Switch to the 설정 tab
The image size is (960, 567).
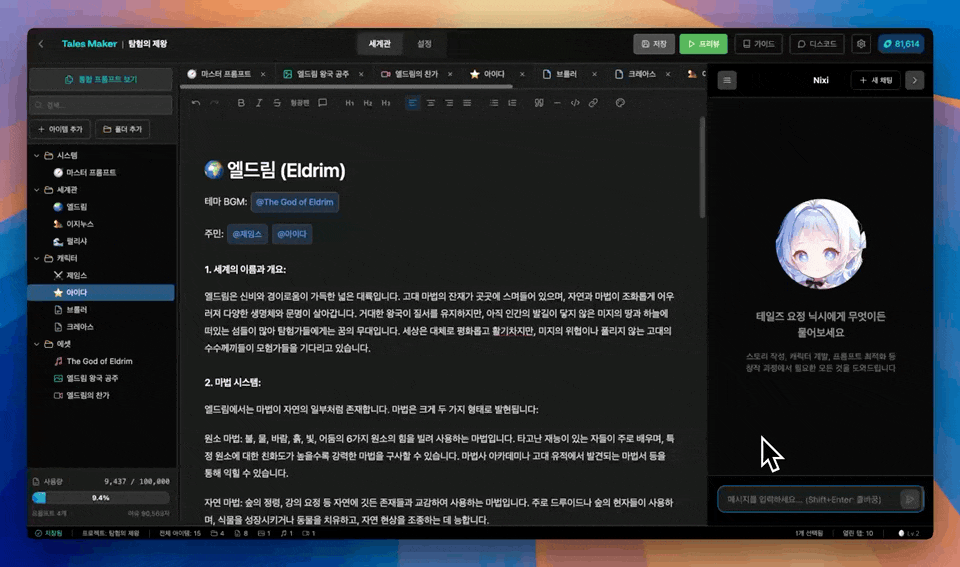(x=424, y=44)
